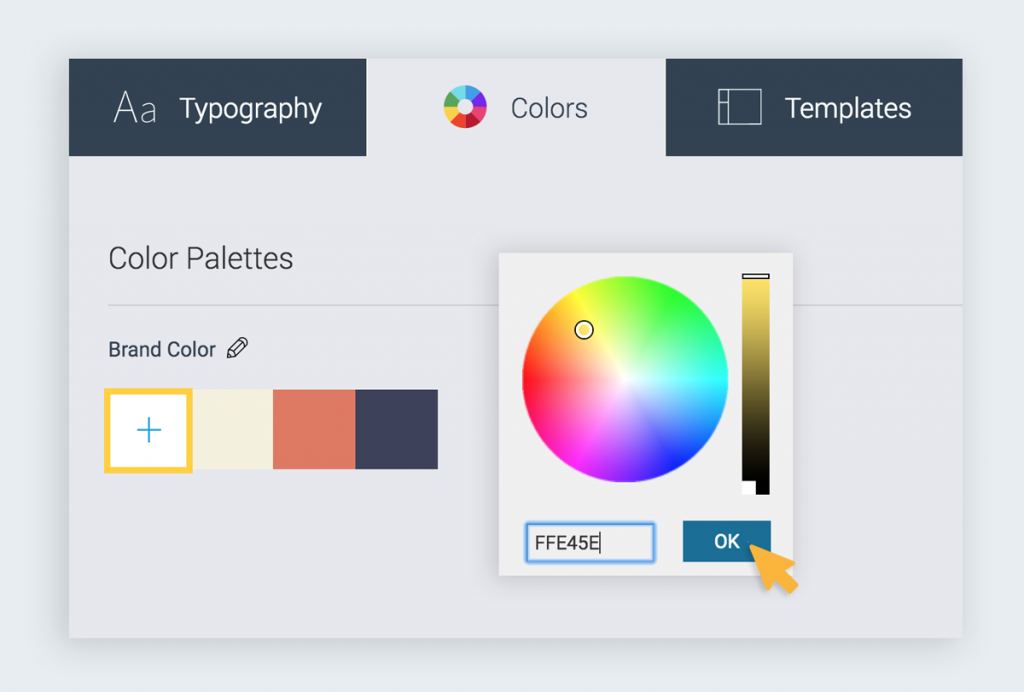Screen dimensions: 1024x692
Task: Click the highlighted add-swatch tile
Action: (148, 428)
